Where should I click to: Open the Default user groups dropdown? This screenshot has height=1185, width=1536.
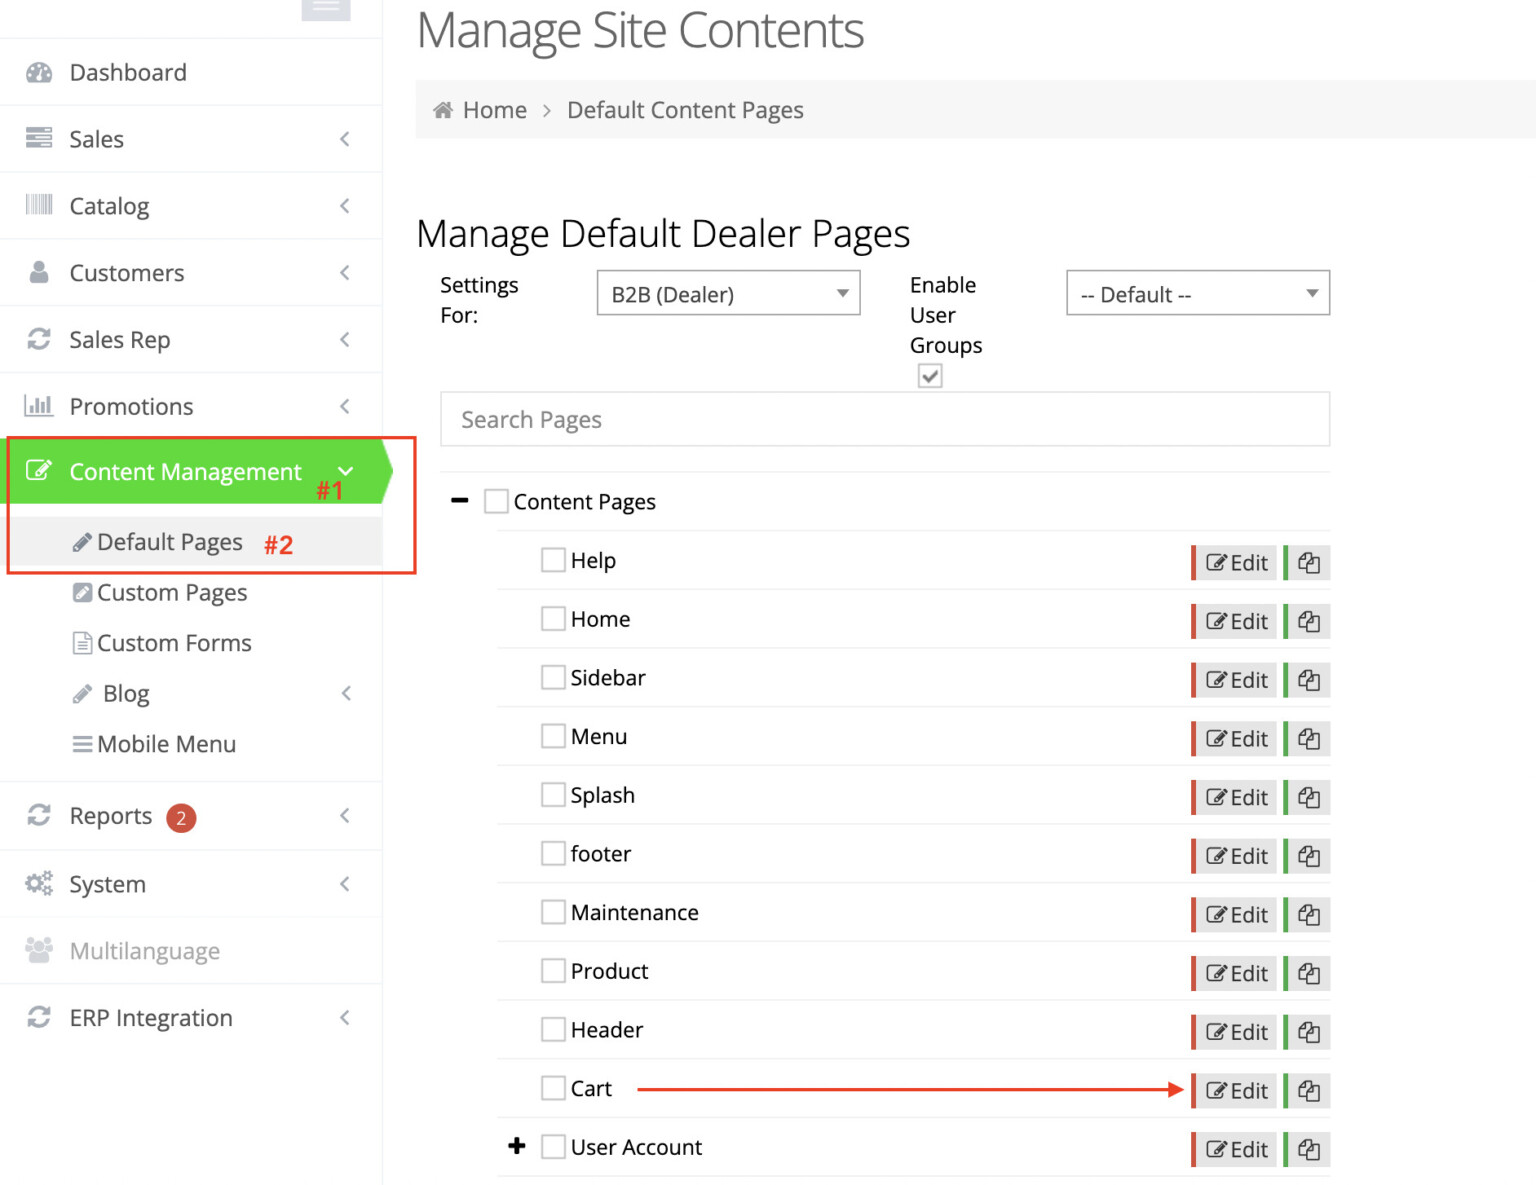tap(1197, 293)
